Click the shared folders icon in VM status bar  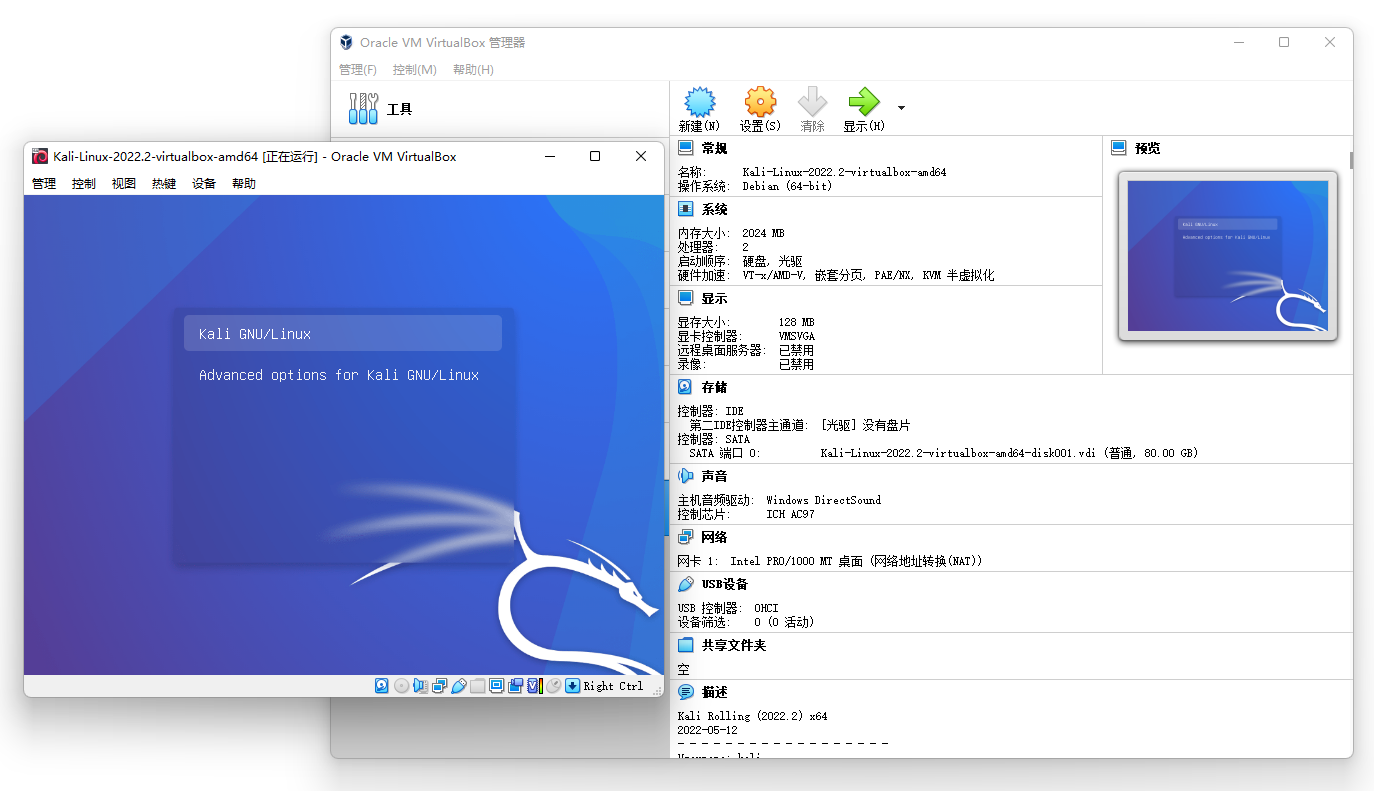pyautogui.click(x=478, y=685)
